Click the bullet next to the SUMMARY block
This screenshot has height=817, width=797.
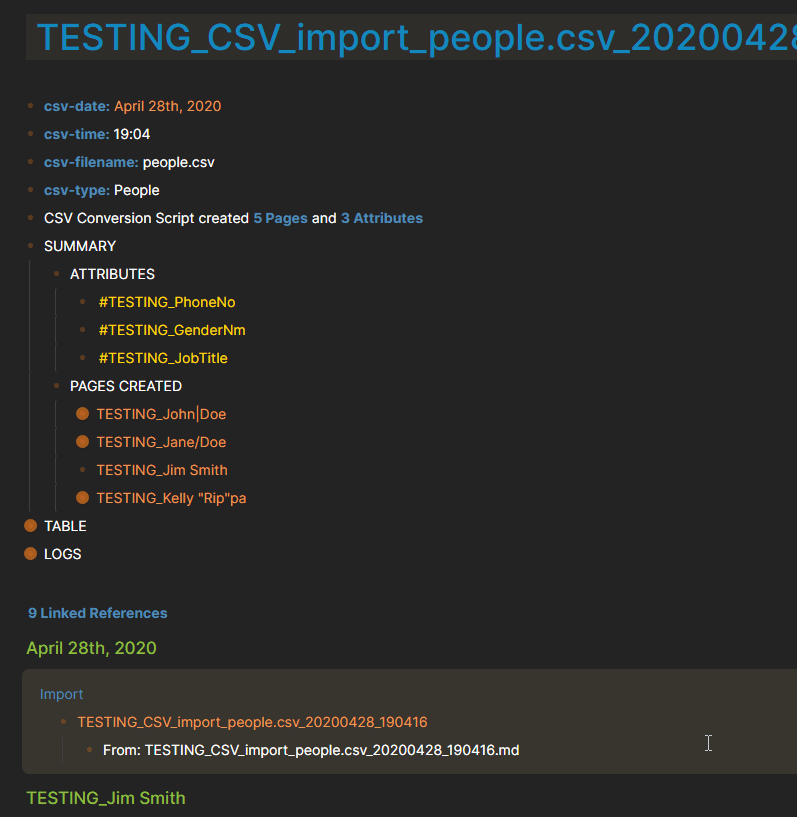tap(31, 246)
